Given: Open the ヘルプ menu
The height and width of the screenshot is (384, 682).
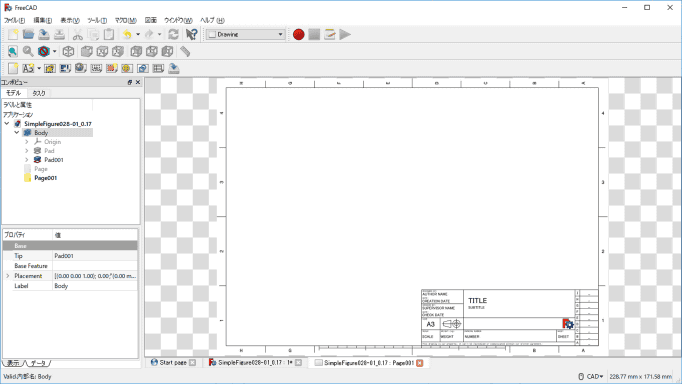Looking at the screenshot, I should tap(212, 20).
